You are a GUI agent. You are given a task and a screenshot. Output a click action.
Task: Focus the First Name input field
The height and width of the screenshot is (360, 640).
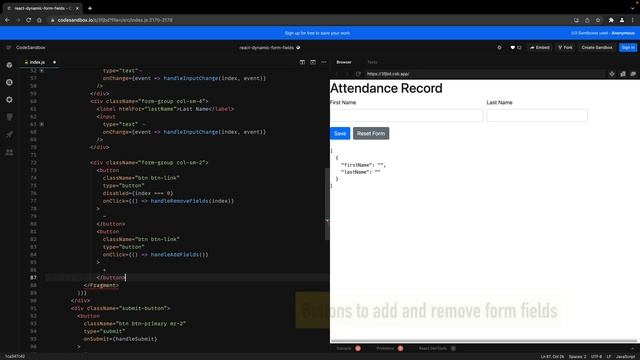(407, 116)
